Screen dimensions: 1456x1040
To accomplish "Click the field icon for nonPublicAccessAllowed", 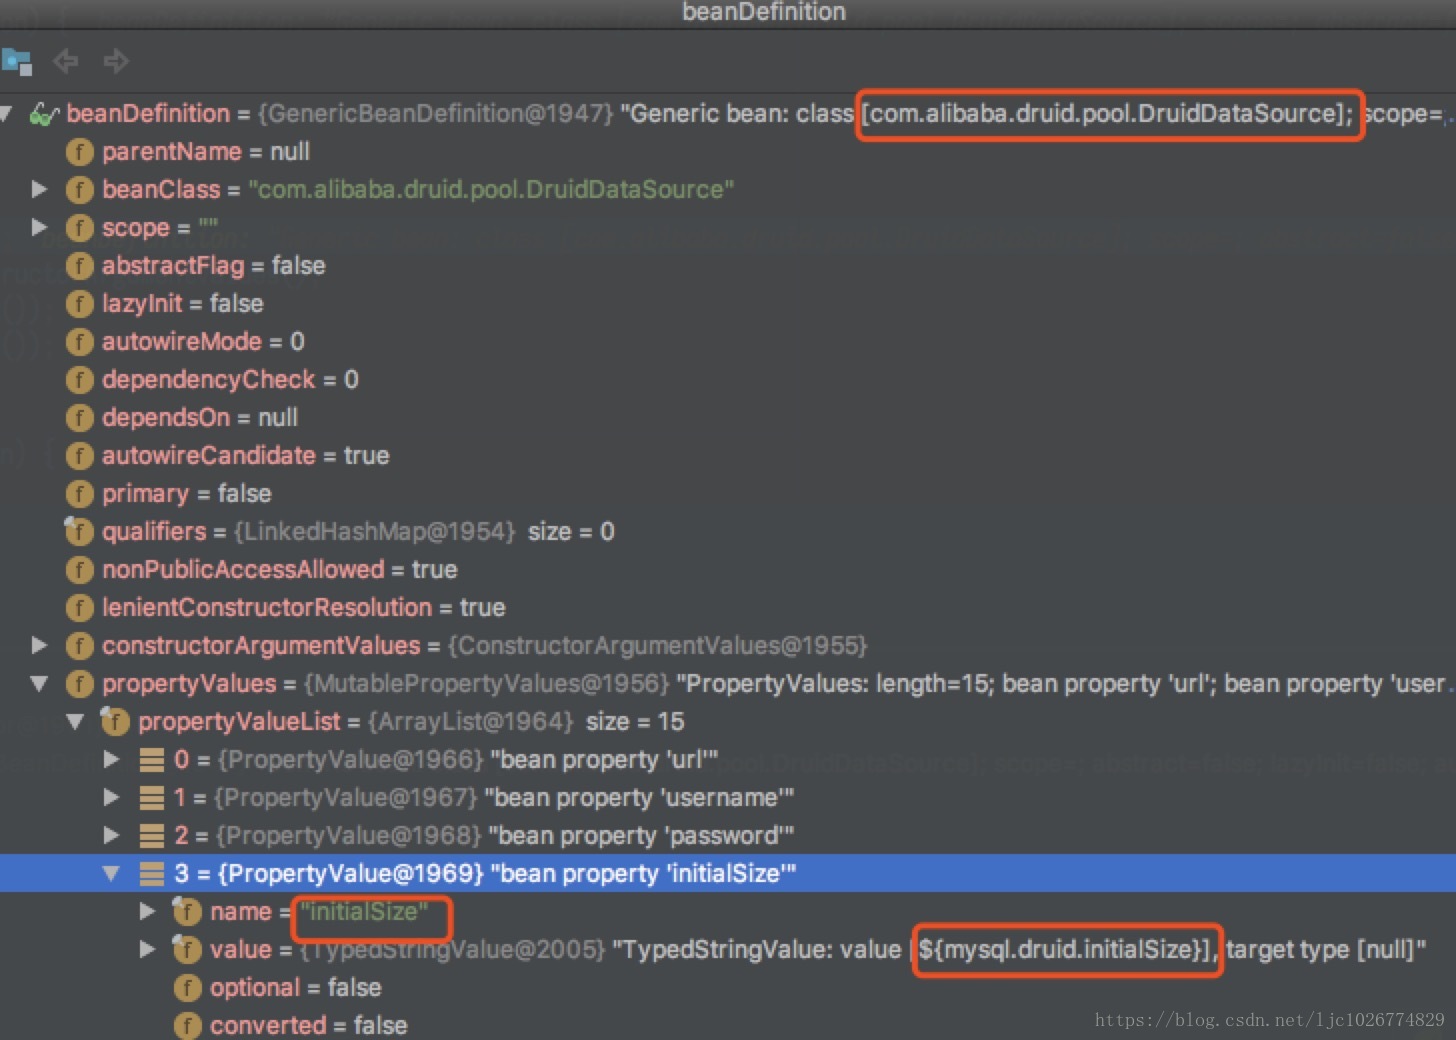I will pos(79,570).
